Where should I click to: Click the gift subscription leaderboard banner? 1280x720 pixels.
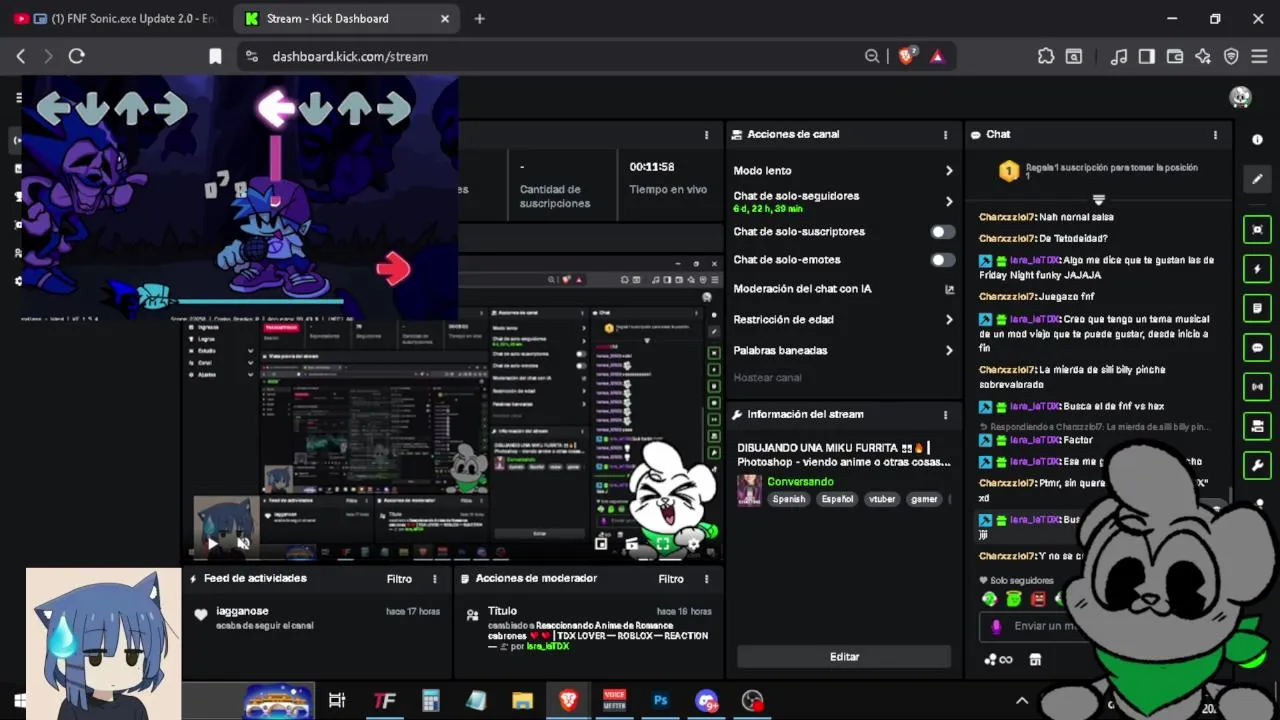(1098, 172)
